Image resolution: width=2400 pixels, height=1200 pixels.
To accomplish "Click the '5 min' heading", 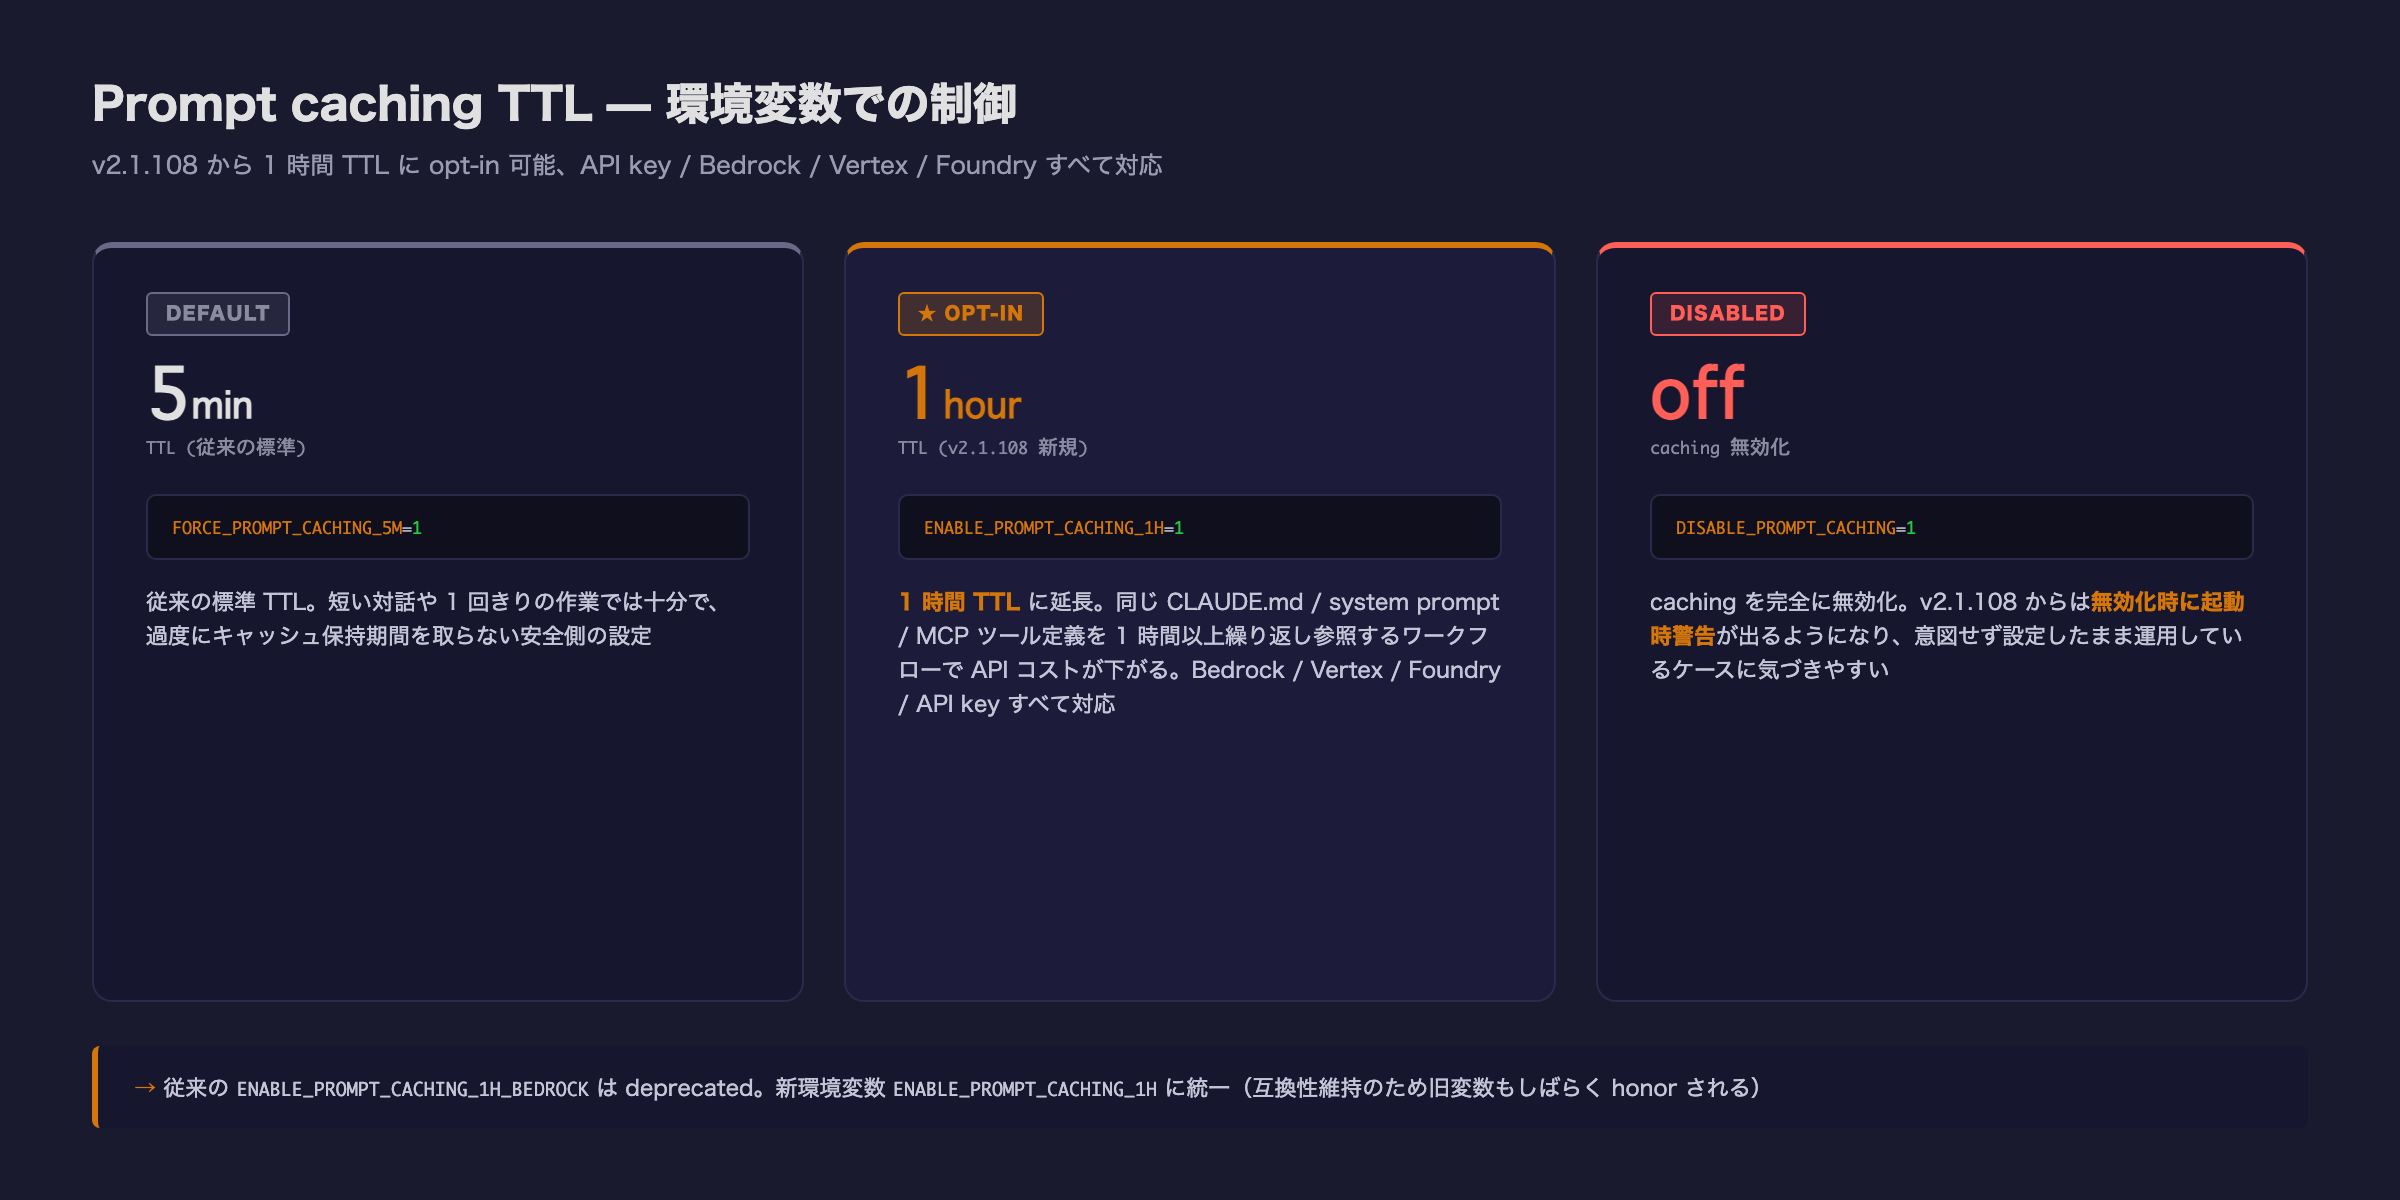I will click(x=201, y=394).
